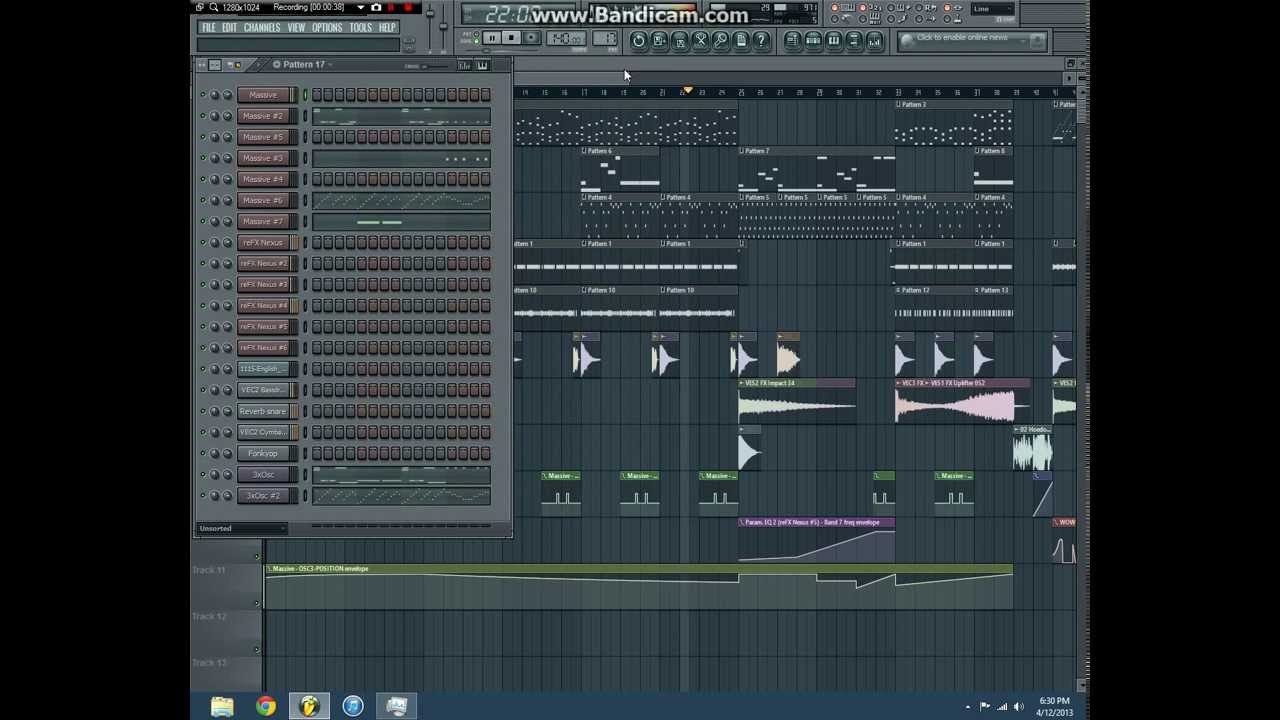1280x720 pixels.
Task: Click the transport Record button
Action: 531,39
